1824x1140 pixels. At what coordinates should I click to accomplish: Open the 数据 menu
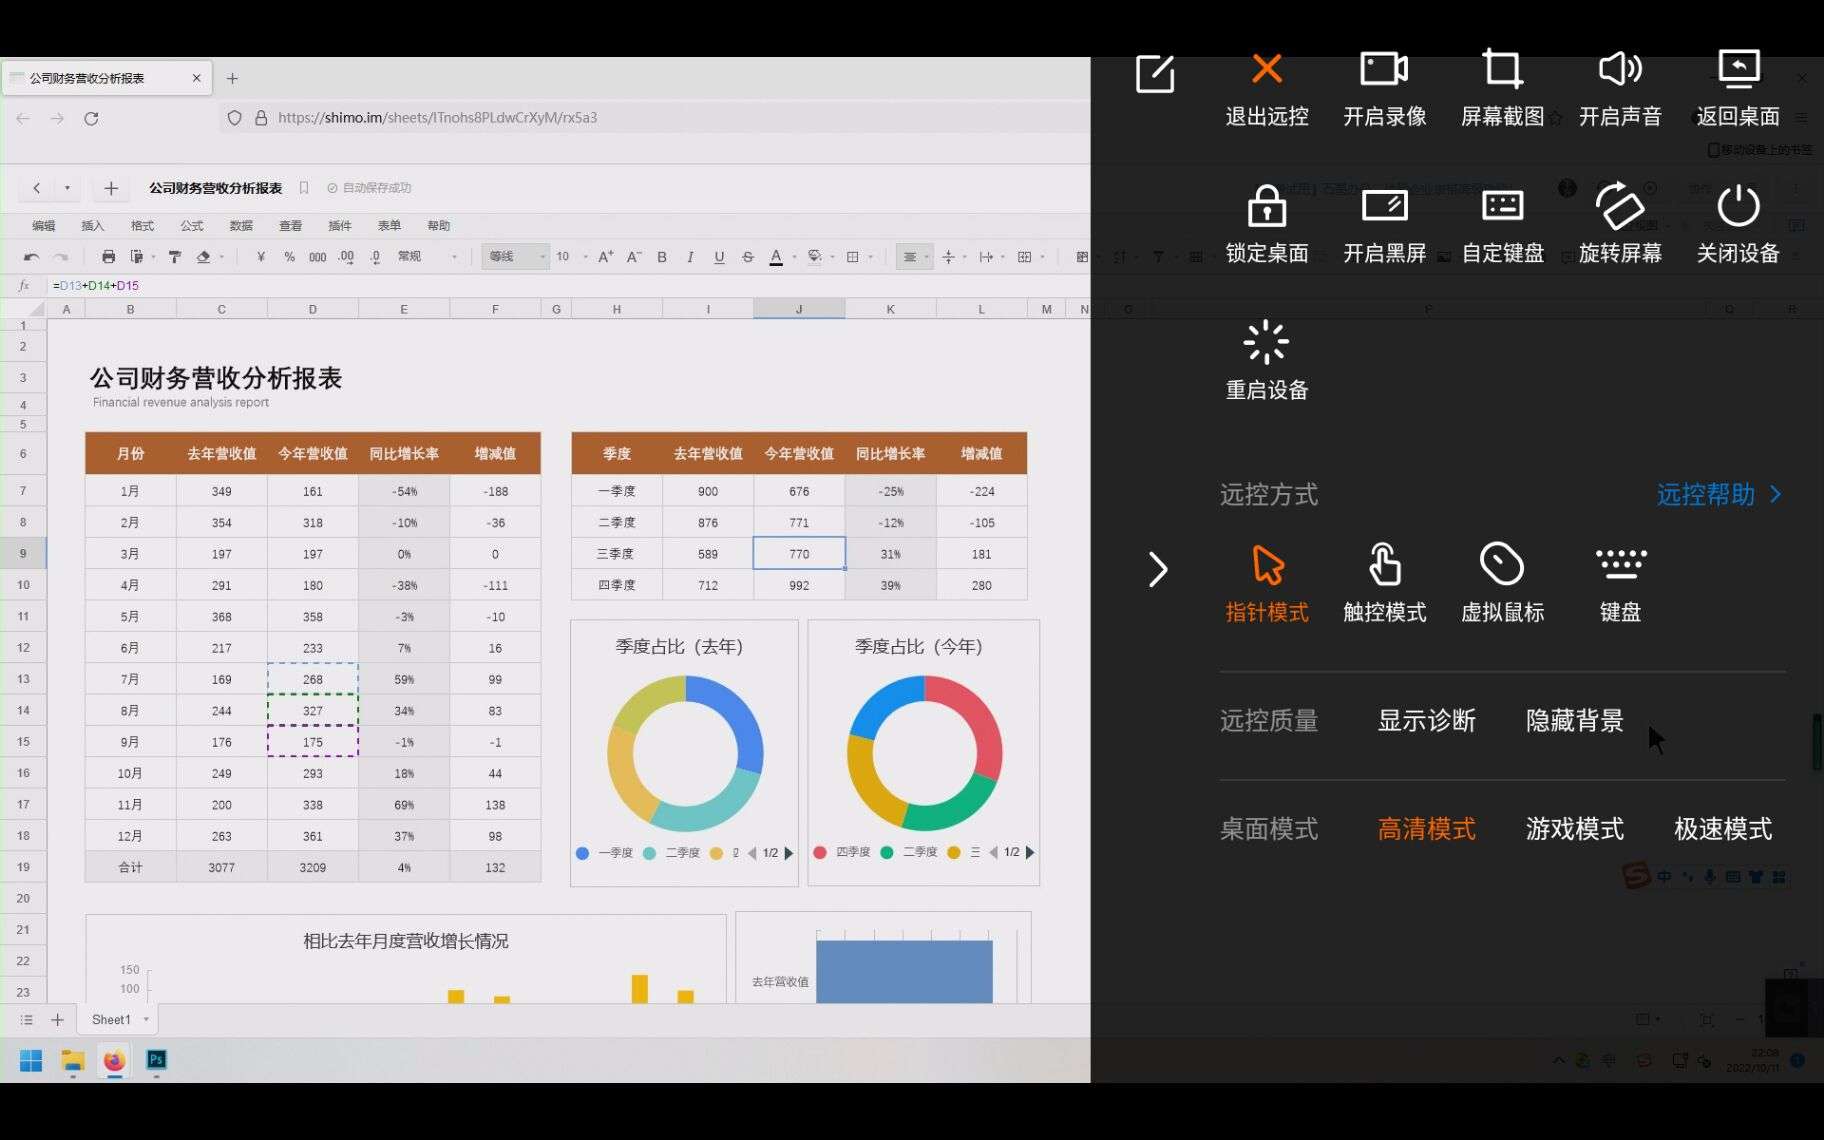tap(240, 225)
